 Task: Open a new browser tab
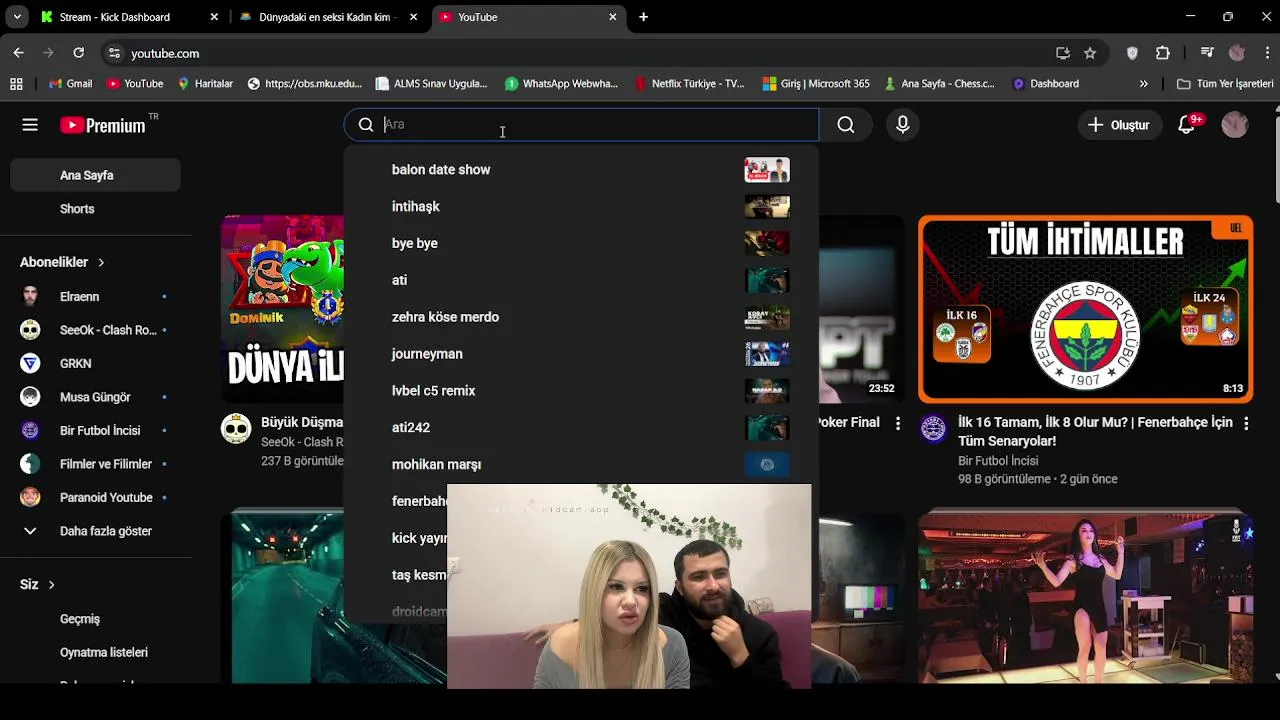tap(643, 17)
